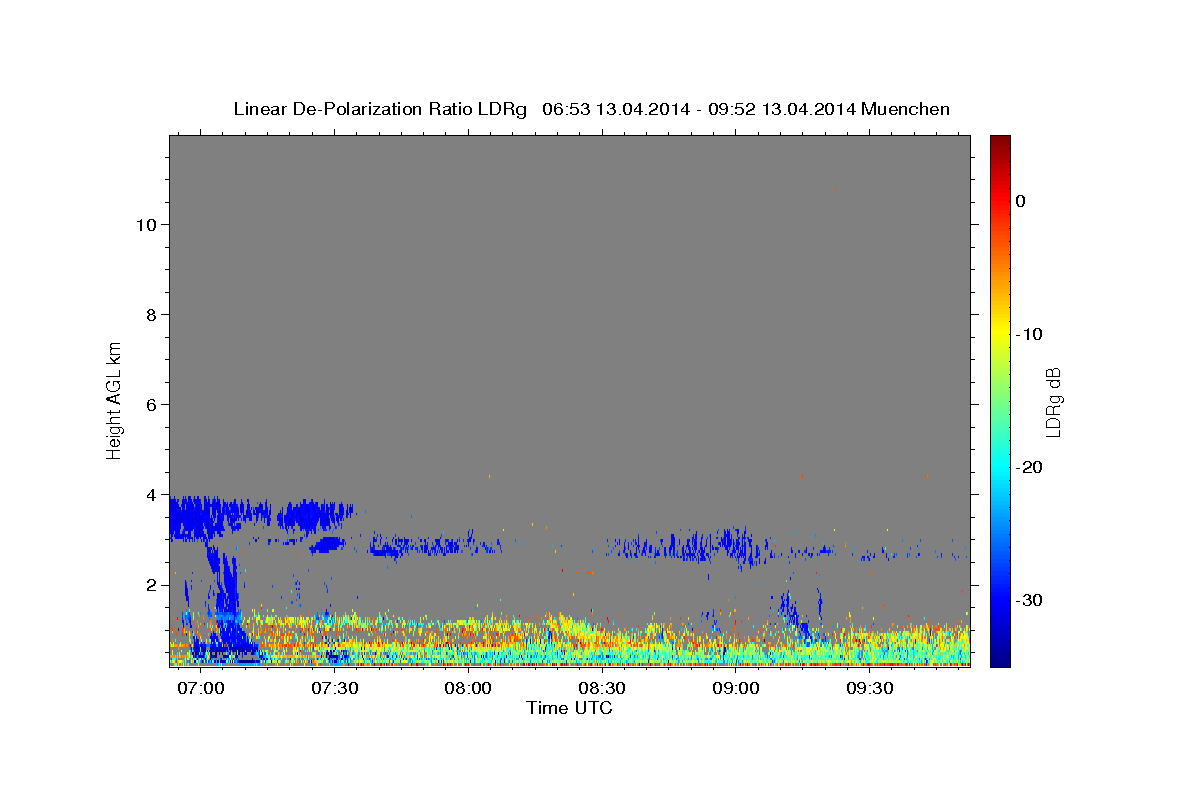The width and height of the screenshot is (1200, 800).
Task: Click the height tick label 2
Action: [x=150, y=585]
